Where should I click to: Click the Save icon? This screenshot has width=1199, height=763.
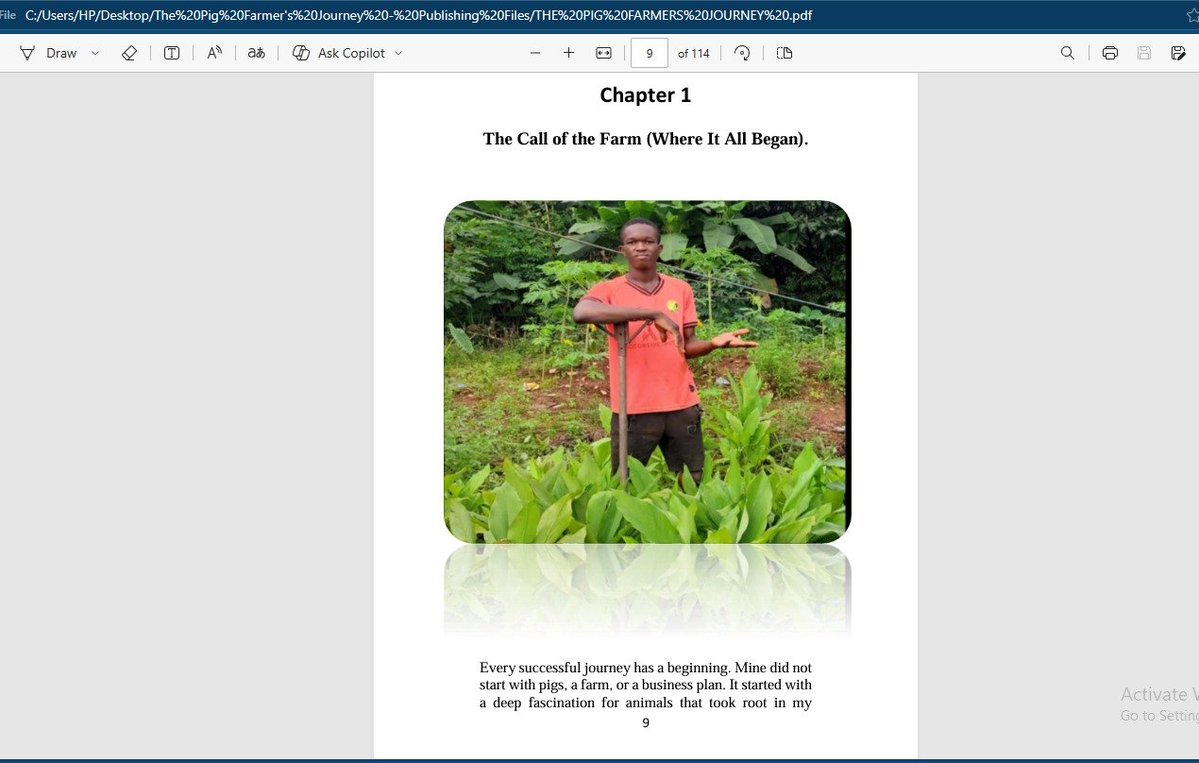(1144, 53)
